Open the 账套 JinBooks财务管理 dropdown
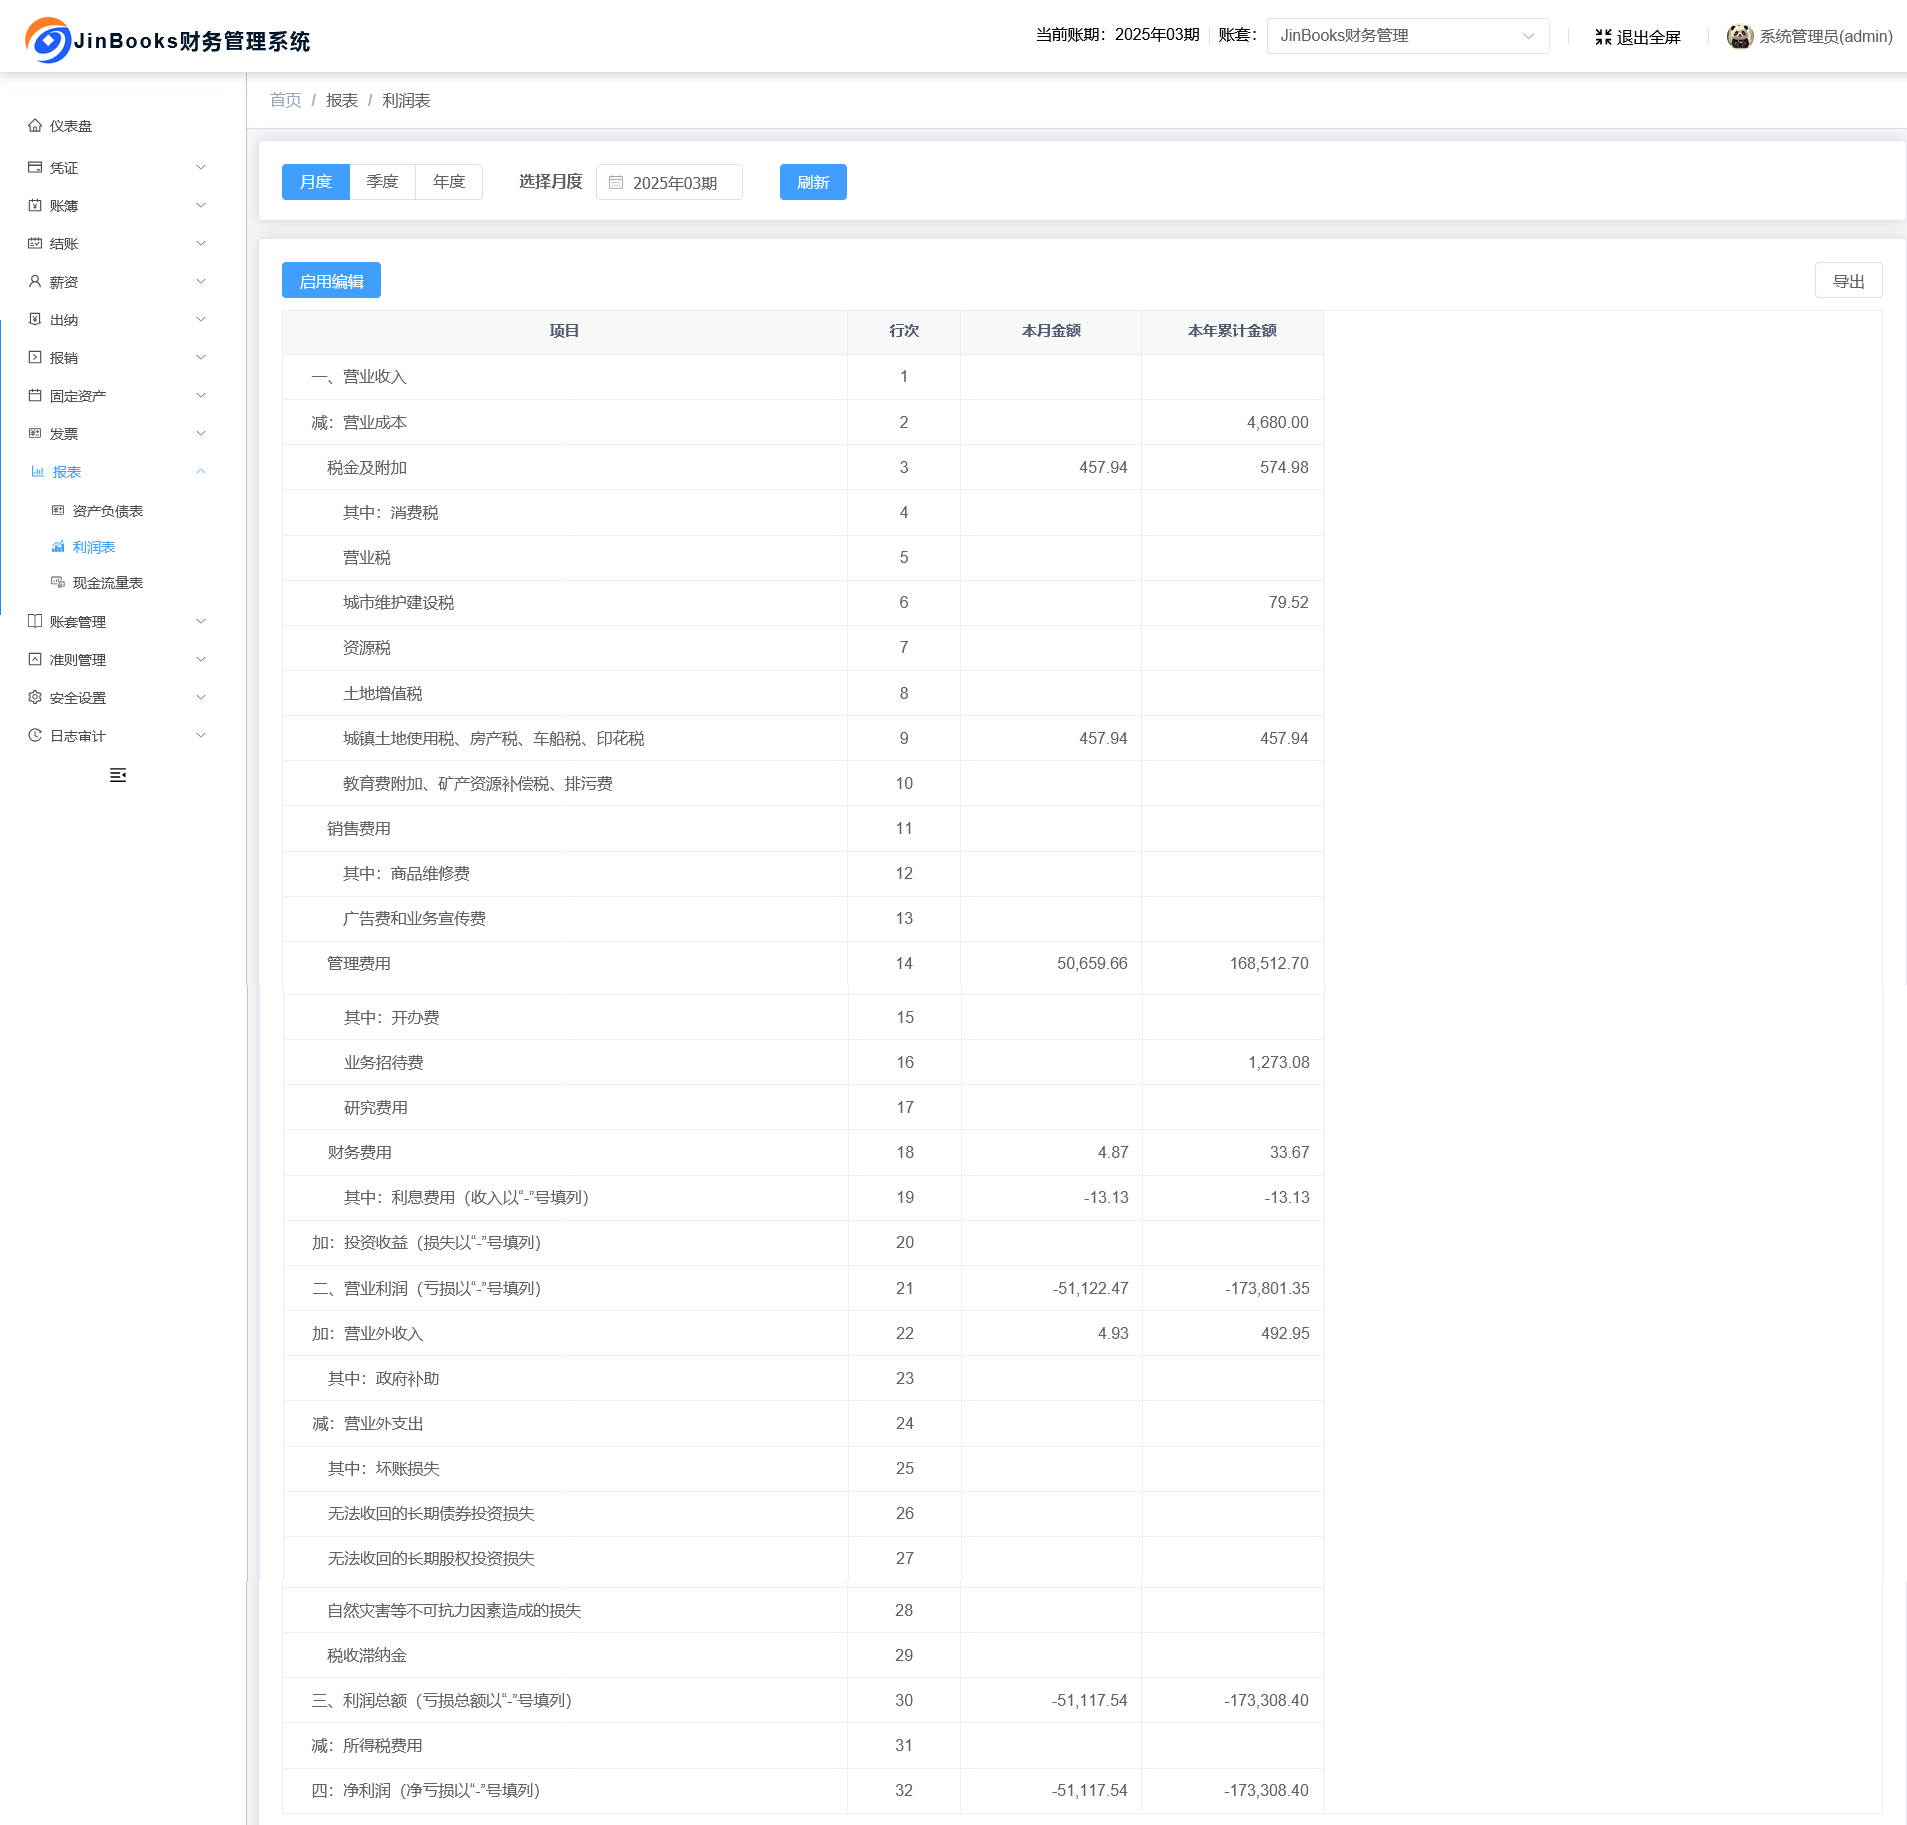1907x1825 pixels. point(1407,36)
